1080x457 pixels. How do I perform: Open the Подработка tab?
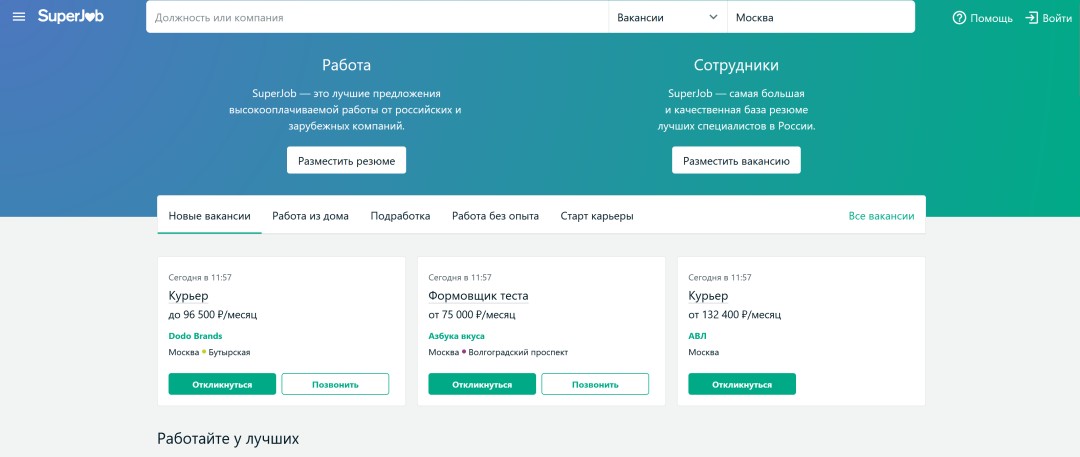[x=400, y=216]
